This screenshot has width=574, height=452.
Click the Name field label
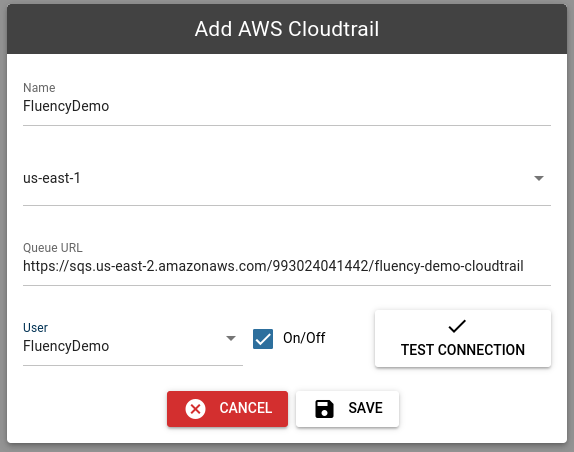pyautogui.click(x=39, y=88)
